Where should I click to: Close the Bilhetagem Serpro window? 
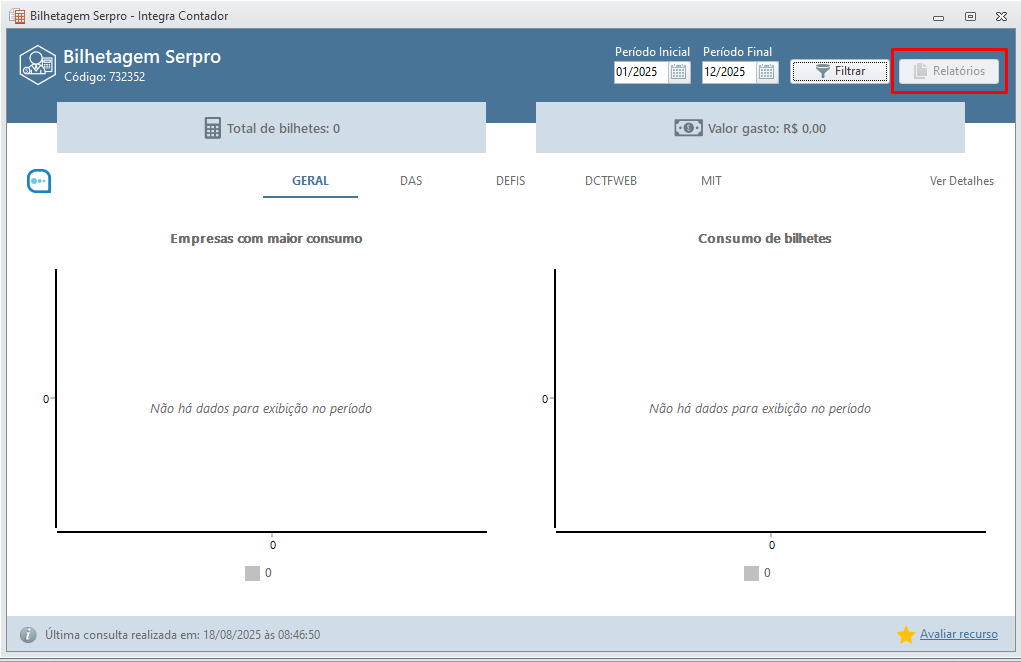(1001, 17)
